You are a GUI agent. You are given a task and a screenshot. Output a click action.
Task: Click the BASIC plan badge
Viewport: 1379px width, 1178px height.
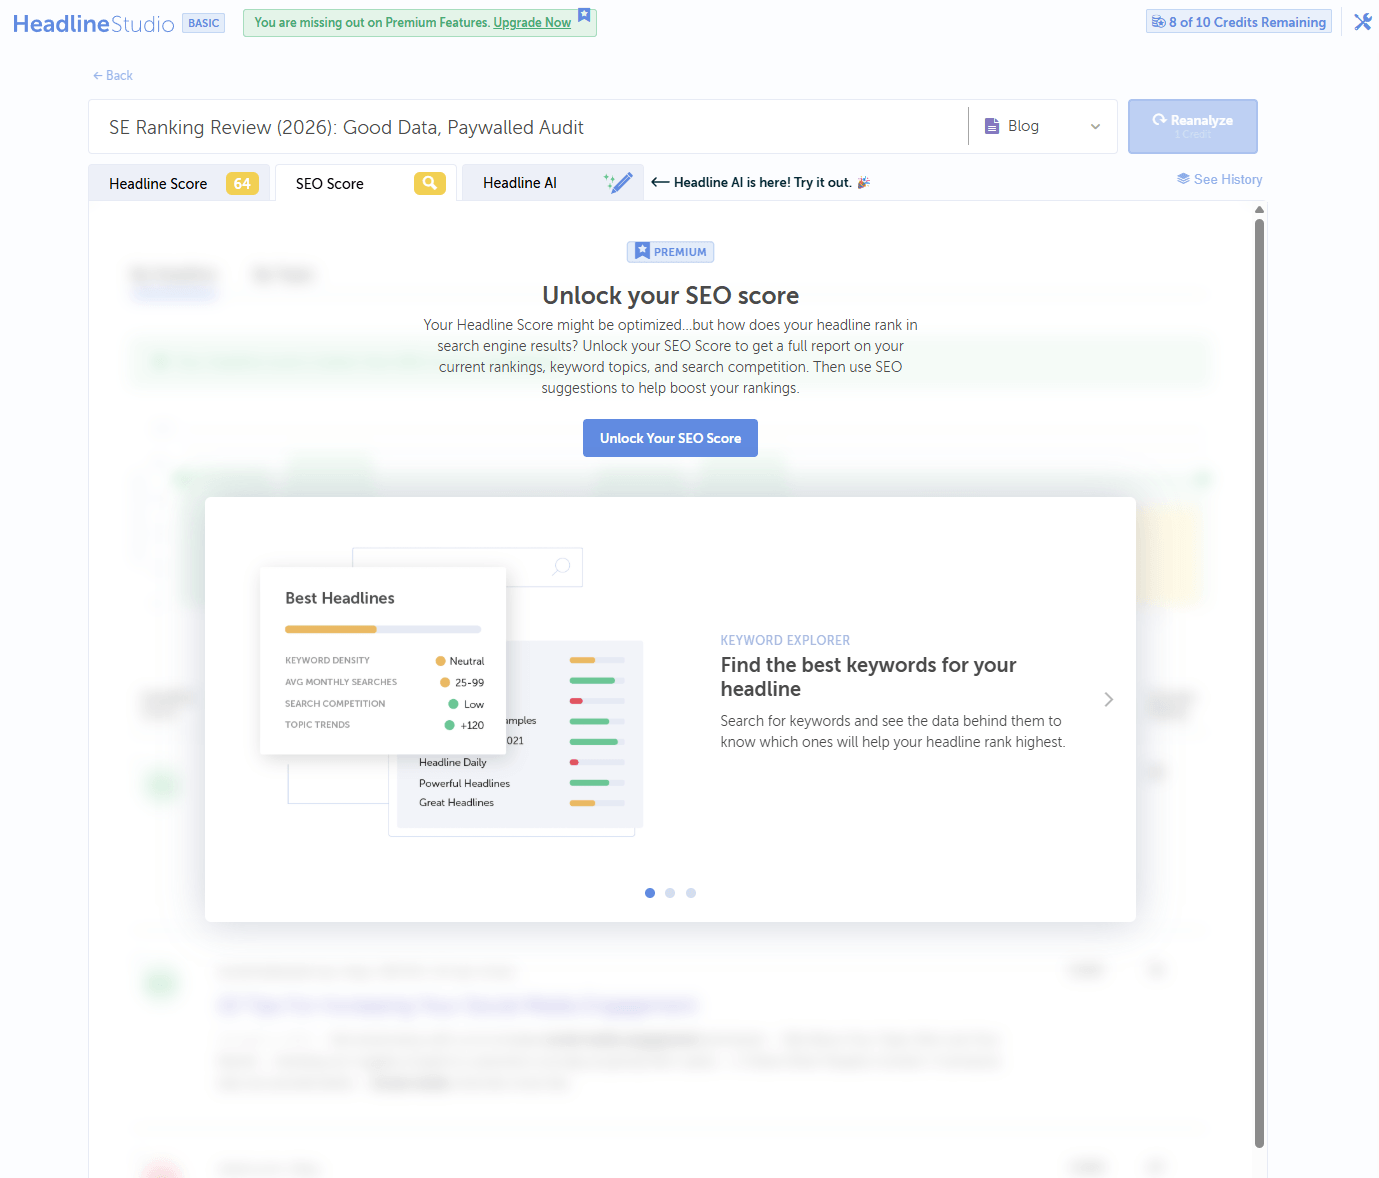204,23
